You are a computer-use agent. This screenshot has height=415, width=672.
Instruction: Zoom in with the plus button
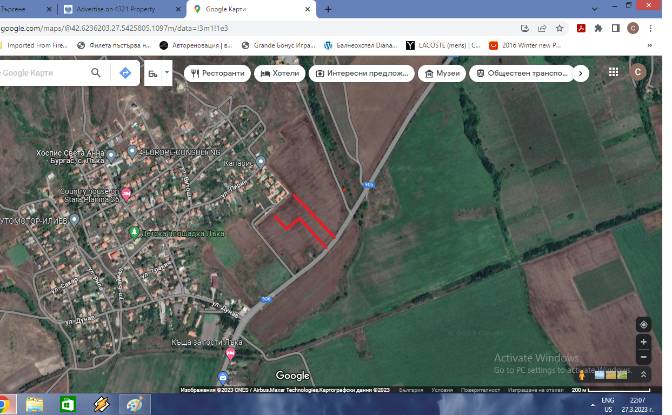643,342
